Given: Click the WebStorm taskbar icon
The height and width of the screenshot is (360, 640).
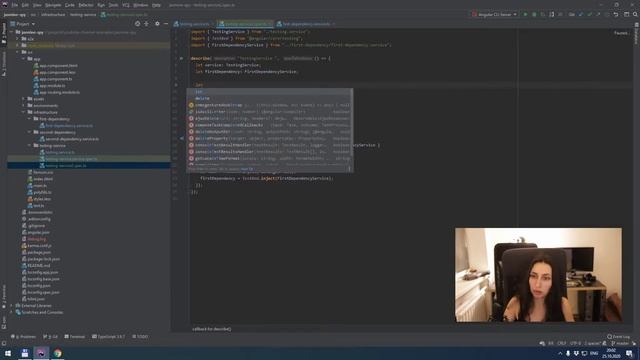Looking at the screenshot, I should point(41,353).
